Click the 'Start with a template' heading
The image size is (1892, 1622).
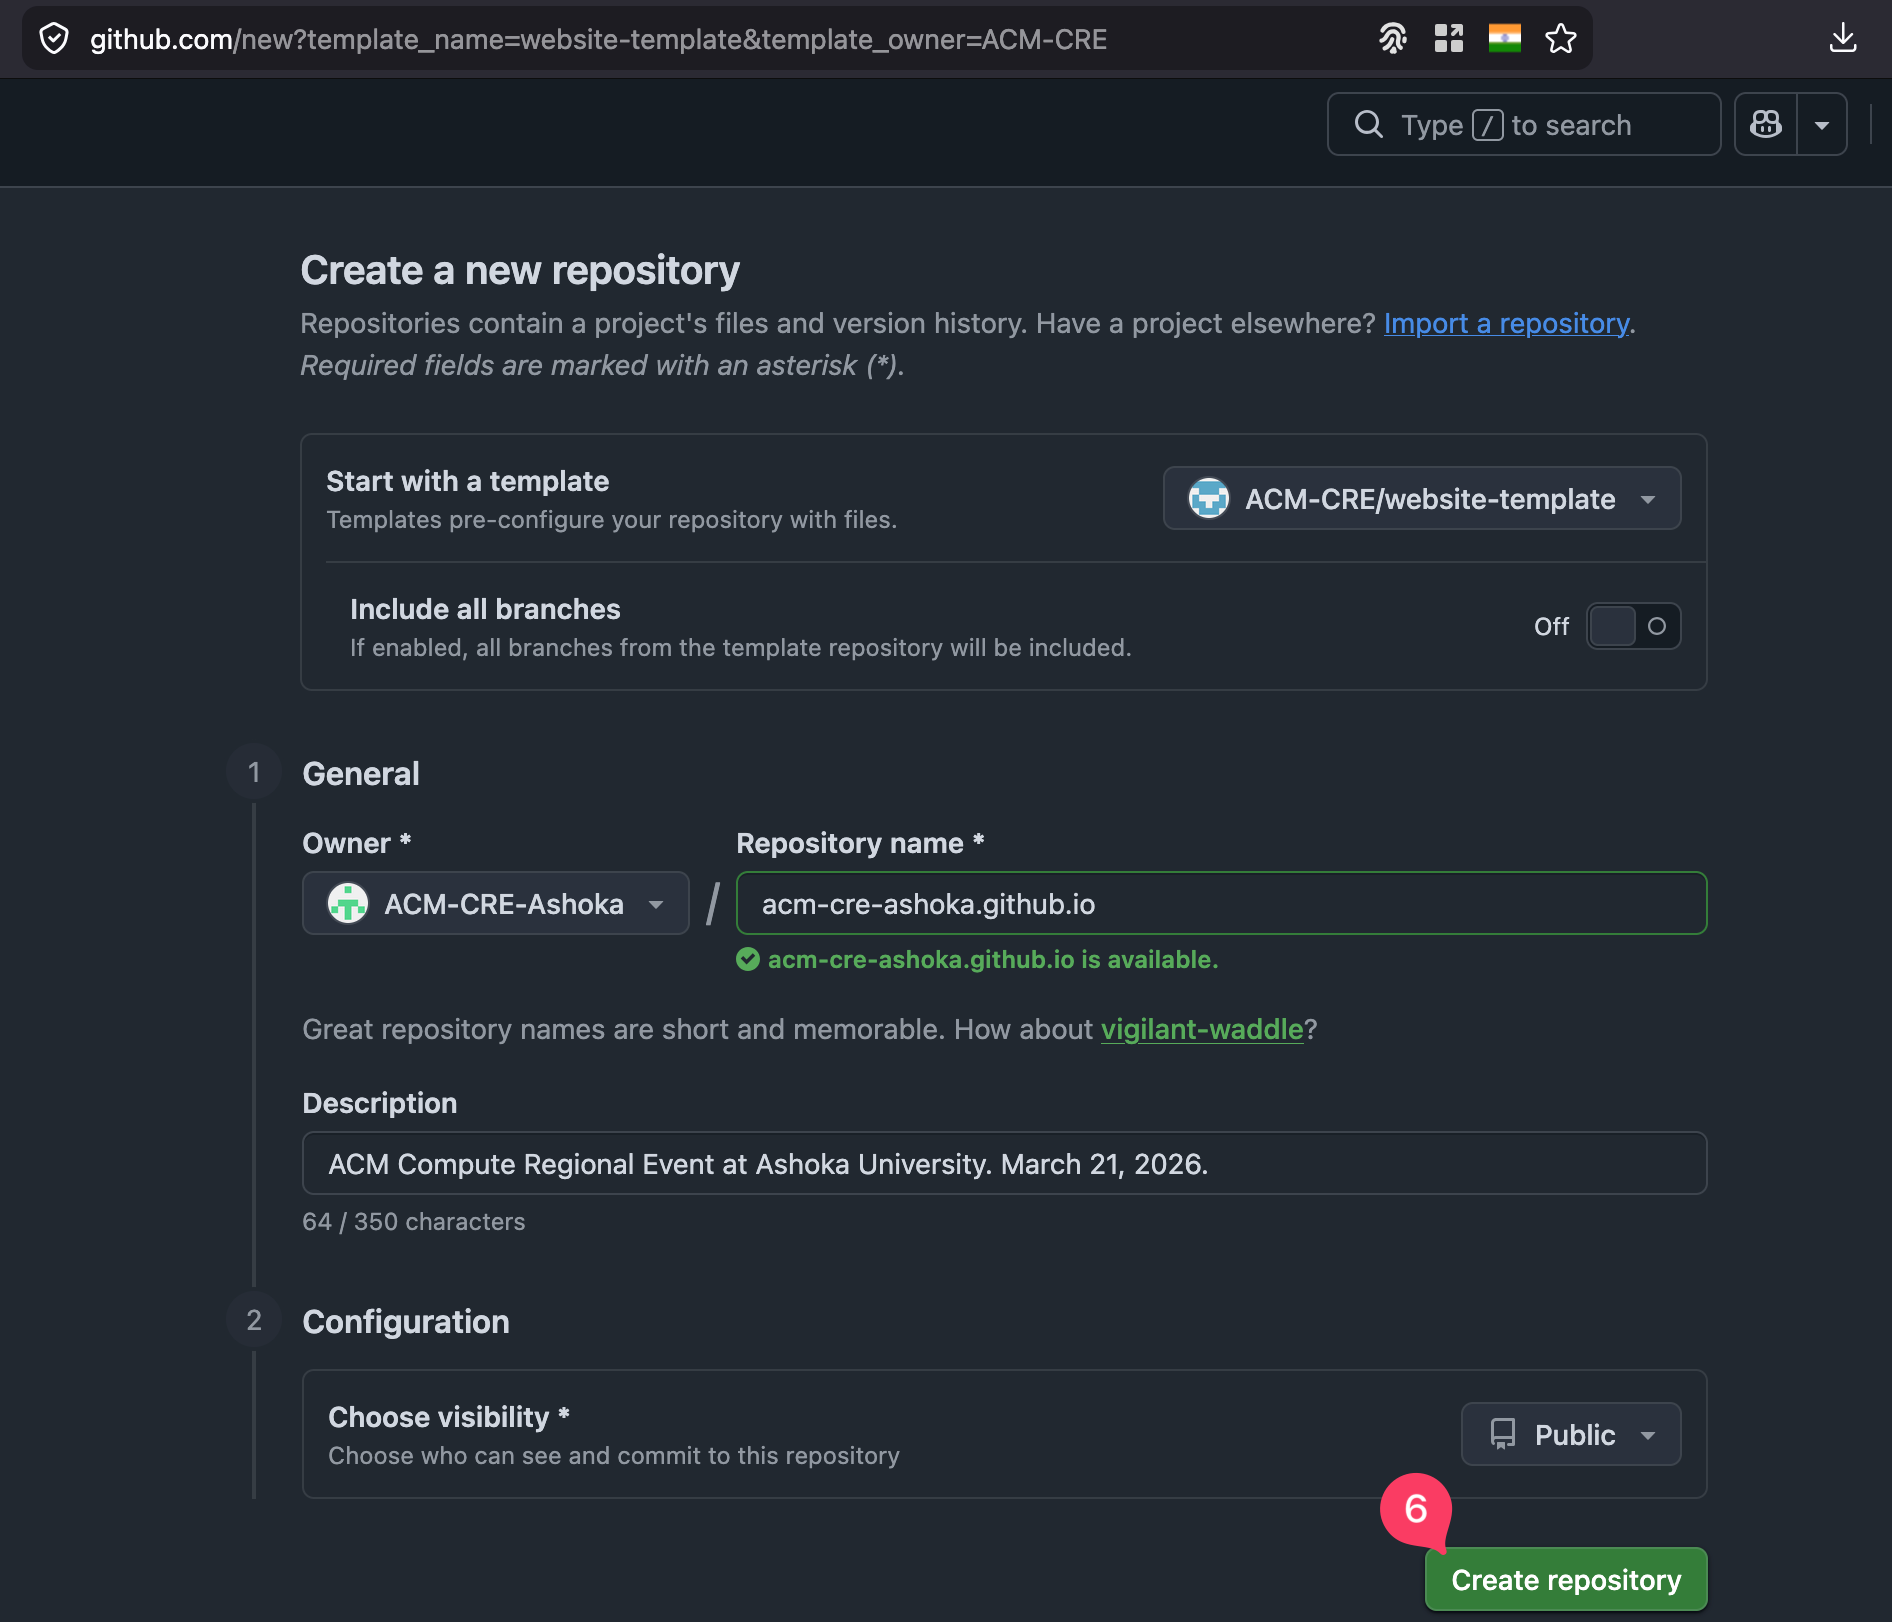click(x=468, y=481)
